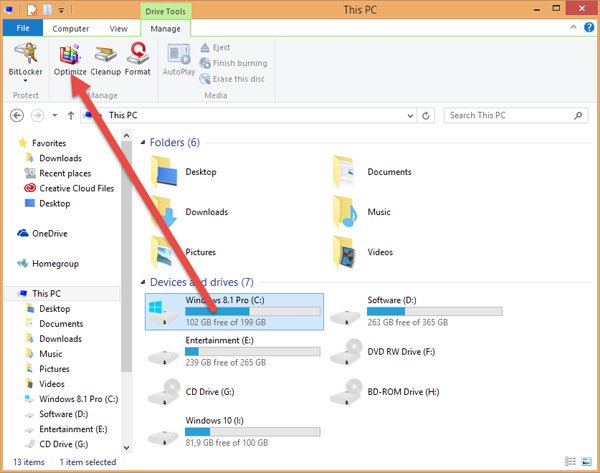Expand the address bar history dropdown
This screenshot has width=600, height=473.
(x=410, y=116)
